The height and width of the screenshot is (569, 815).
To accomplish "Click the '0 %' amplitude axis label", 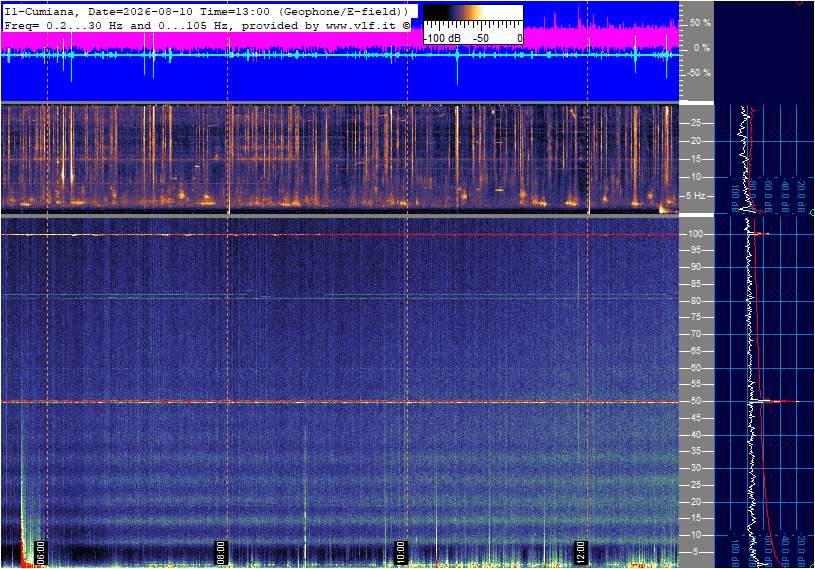I will pos(702,48).
